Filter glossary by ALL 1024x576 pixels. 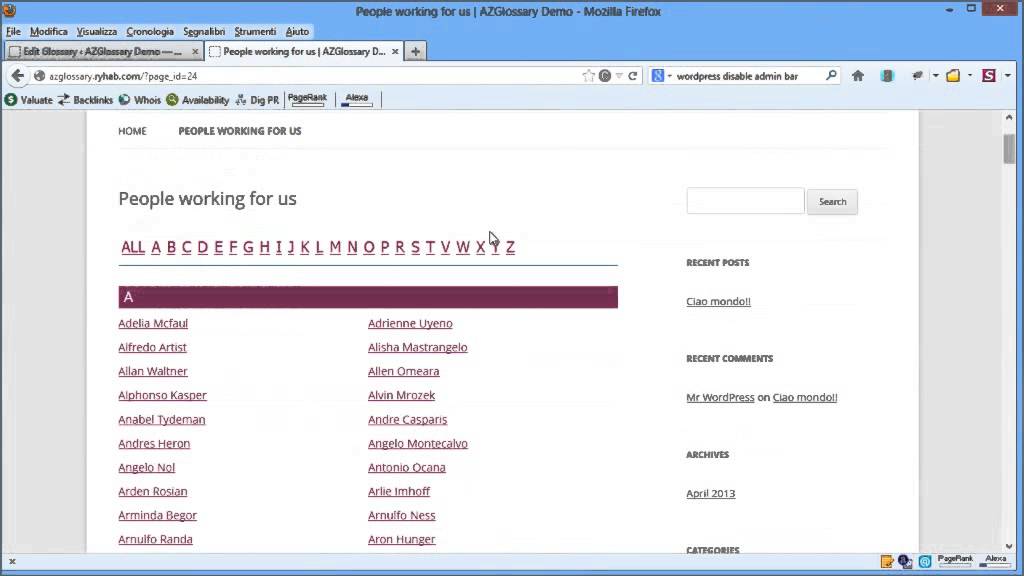(x=133, y=247)
